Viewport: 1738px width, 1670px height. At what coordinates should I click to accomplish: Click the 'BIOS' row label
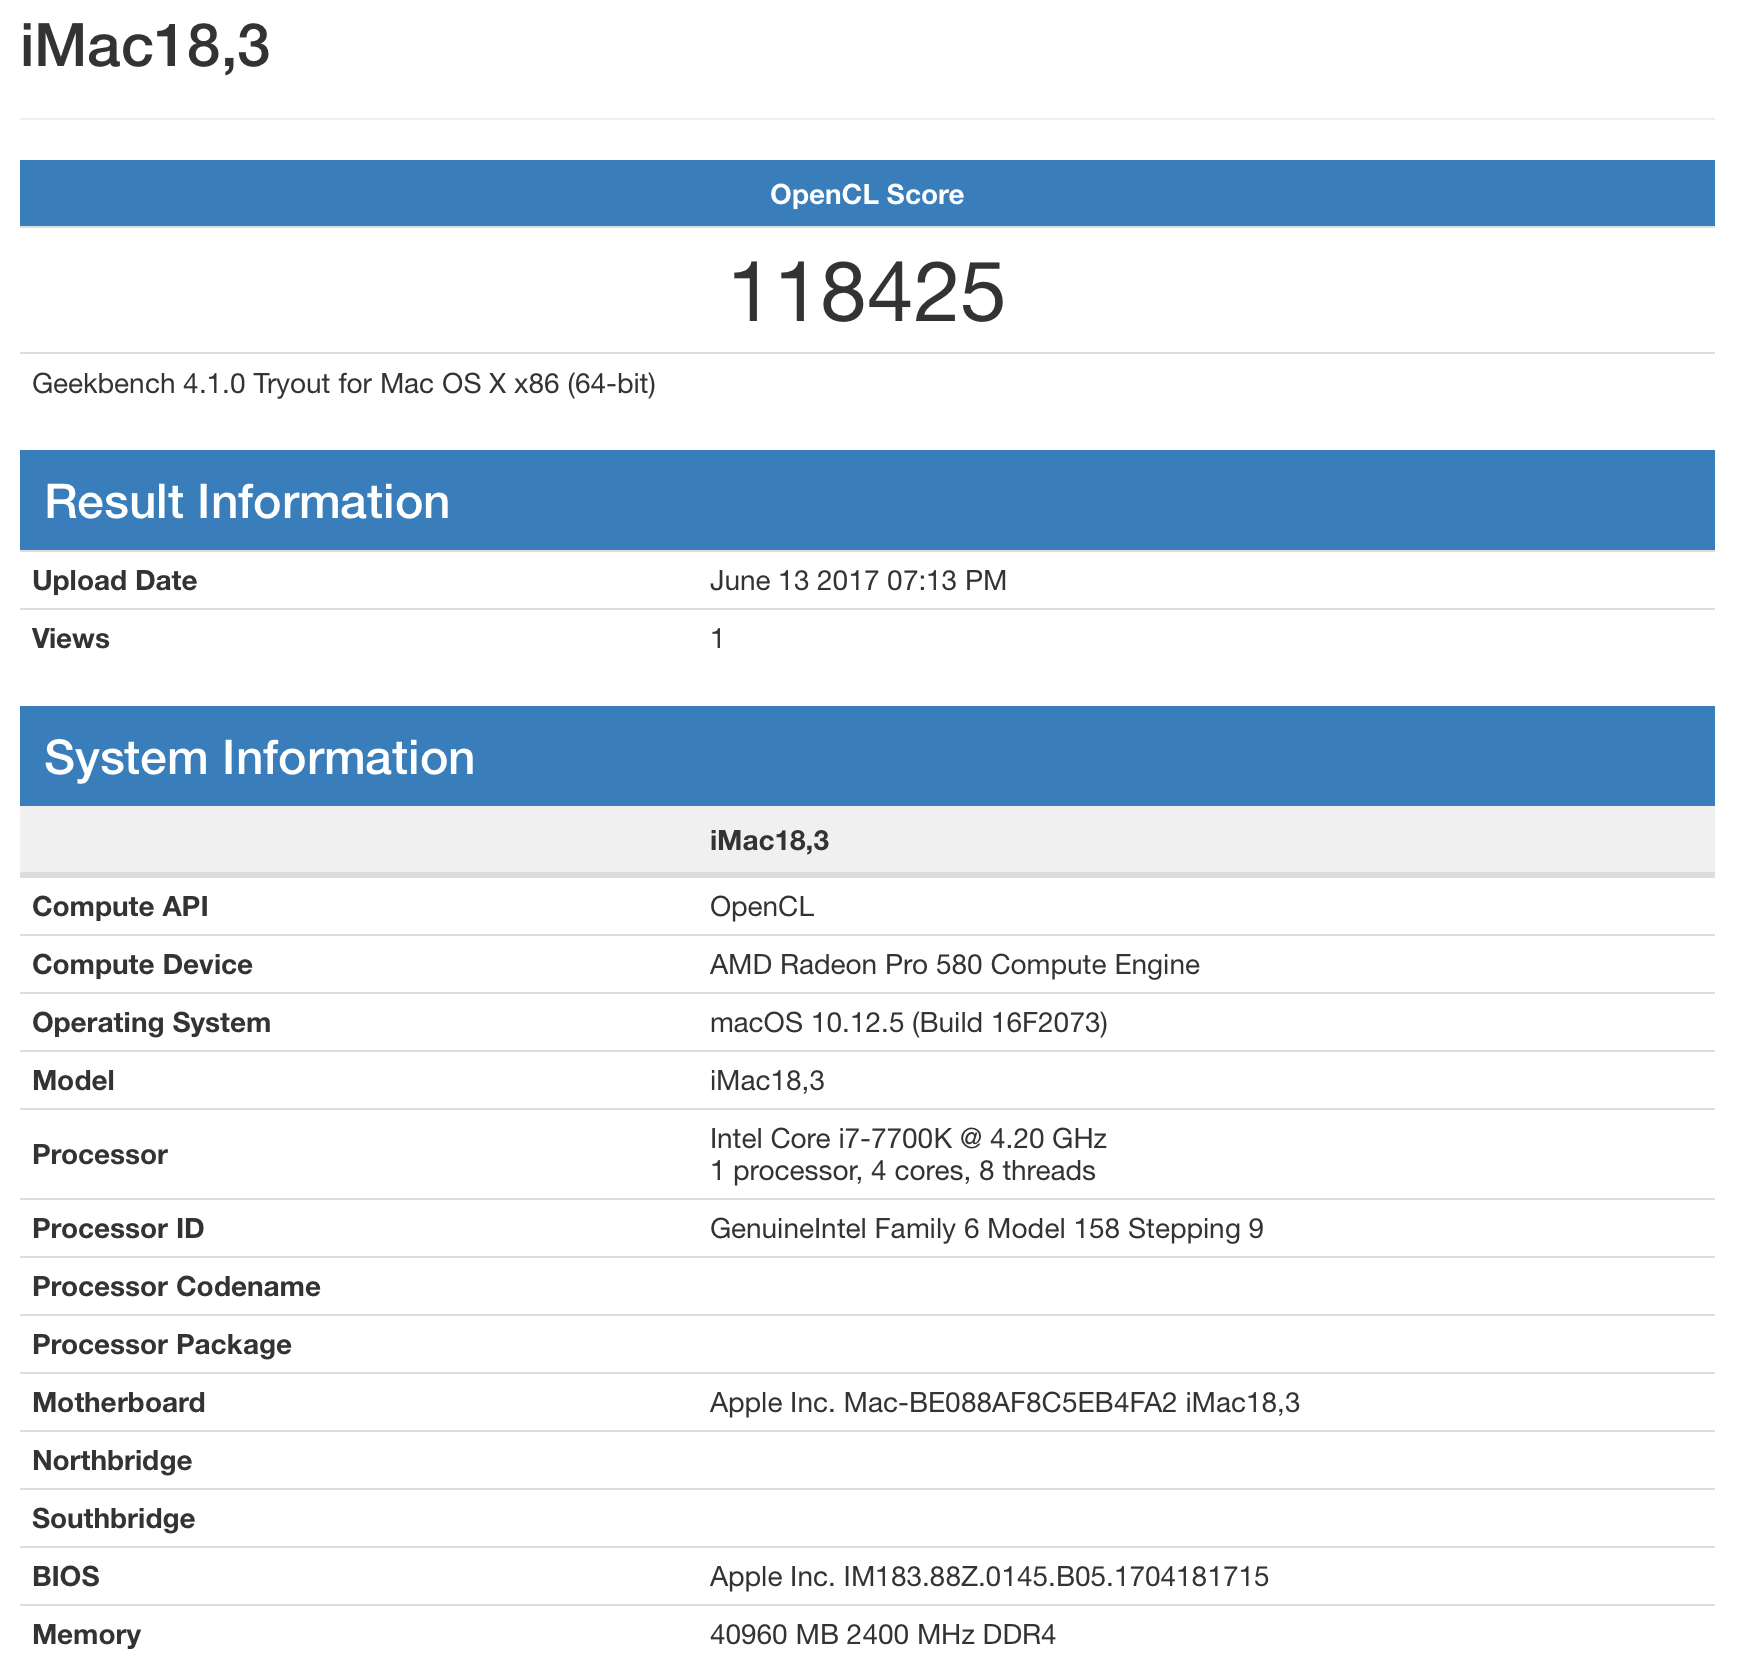pyautogui.click(x=66, y=1577)
